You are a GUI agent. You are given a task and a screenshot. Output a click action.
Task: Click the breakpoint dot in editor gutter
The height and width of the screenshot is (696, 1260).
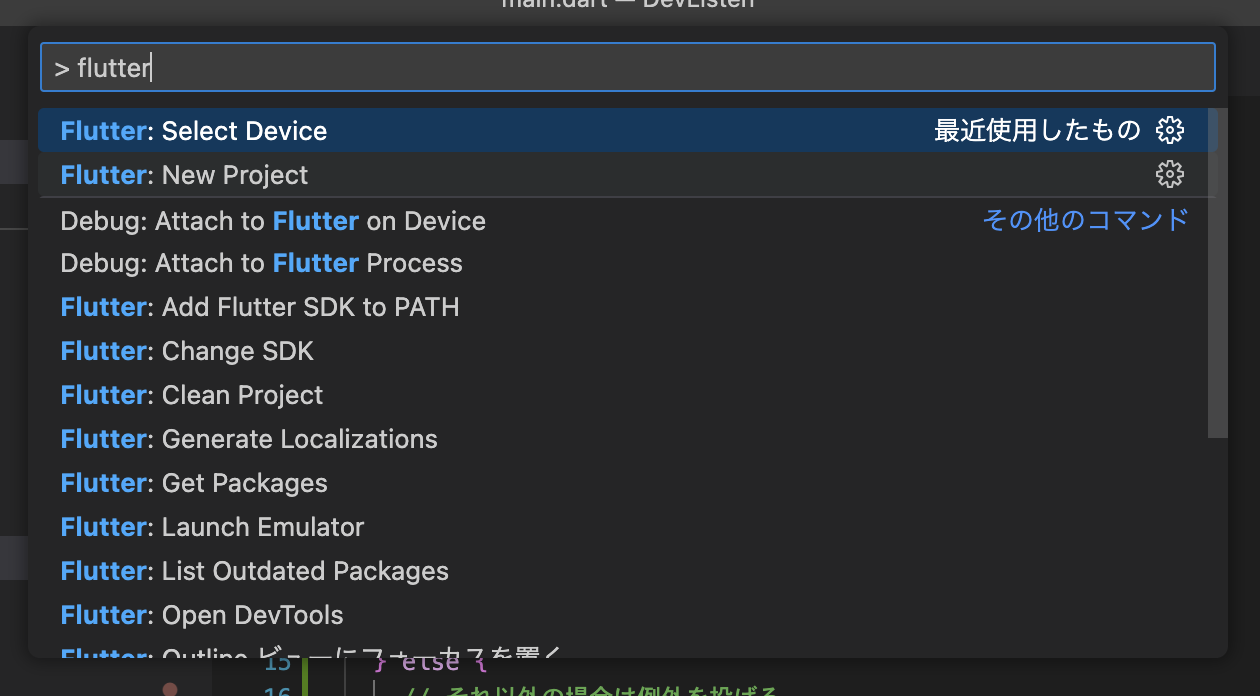170,689
